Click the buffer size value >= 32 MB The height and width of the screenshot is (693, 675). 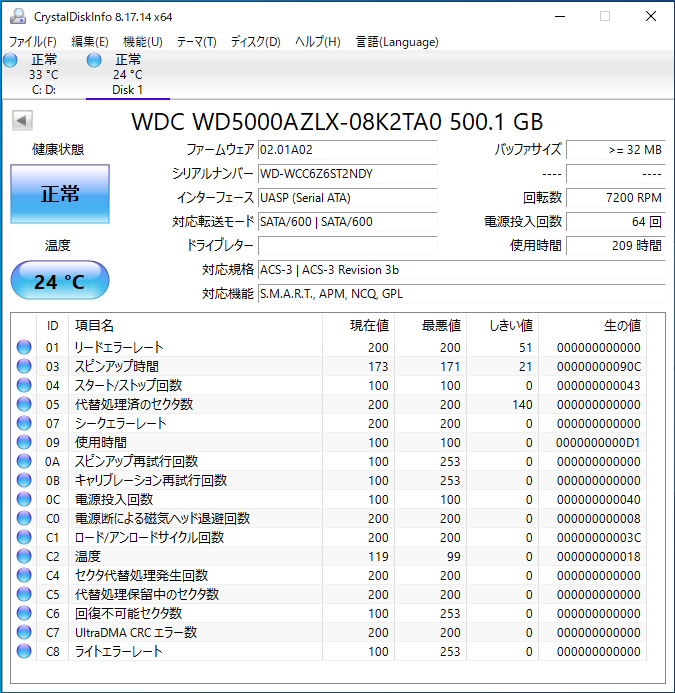[615, 150]
